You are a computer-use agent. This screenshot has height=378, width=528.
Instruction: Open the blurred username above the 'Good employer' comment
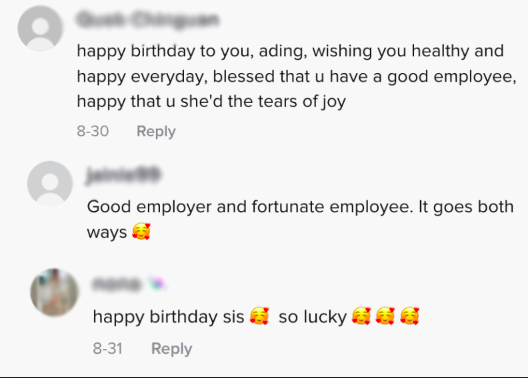123,175
